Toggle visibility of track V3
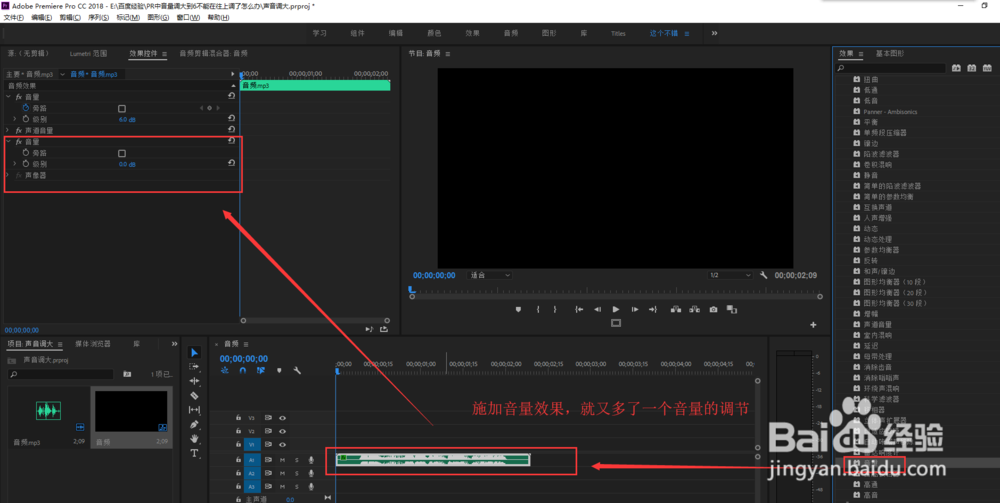 (x=282, y=418)
